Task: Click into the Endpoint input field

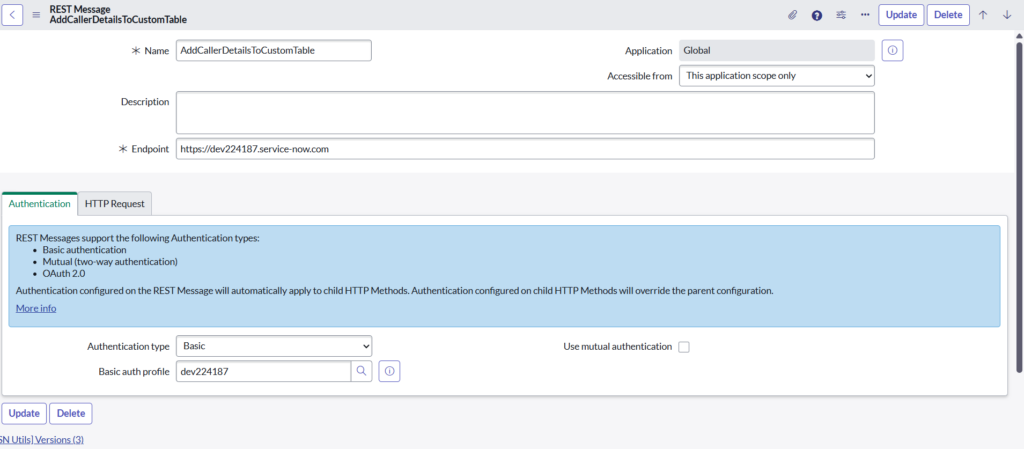Action: 525,149
